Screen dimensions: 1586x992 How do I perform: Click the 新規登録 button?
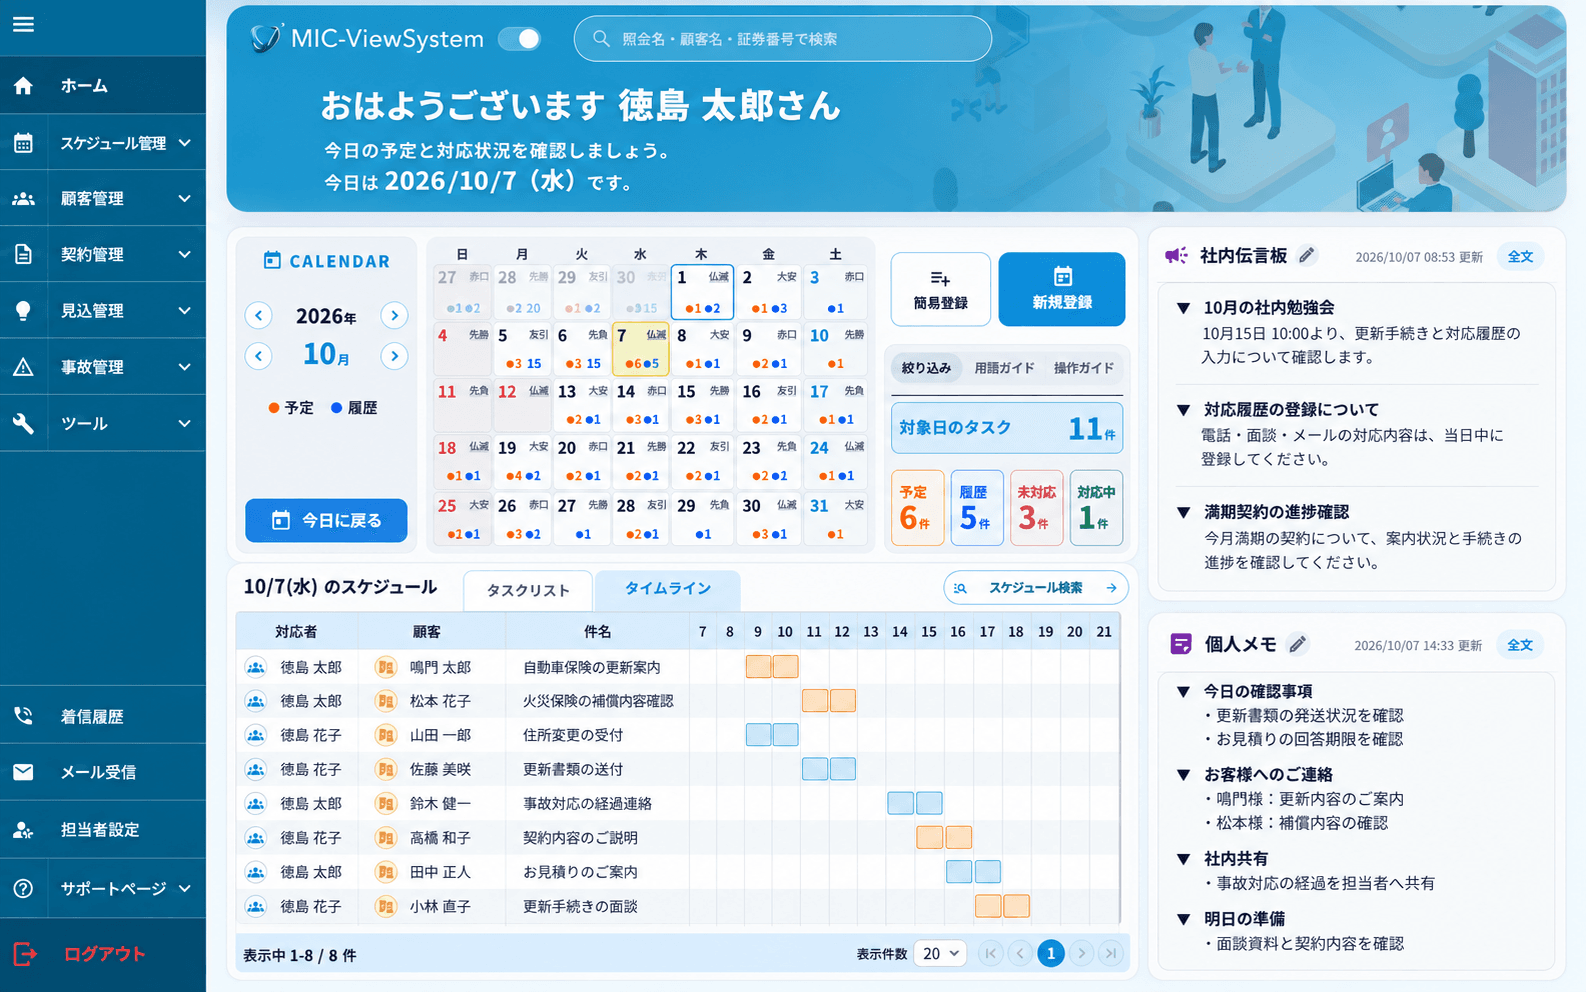pyautogui.click(x=1062, y=289)
